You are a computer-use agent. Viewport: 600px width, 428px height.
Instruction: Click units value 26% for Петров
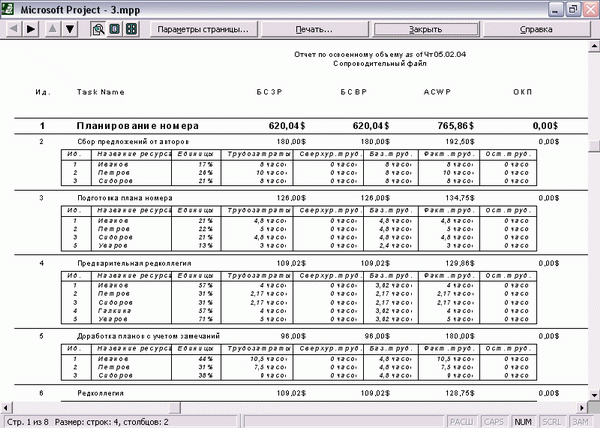point(205,173)
